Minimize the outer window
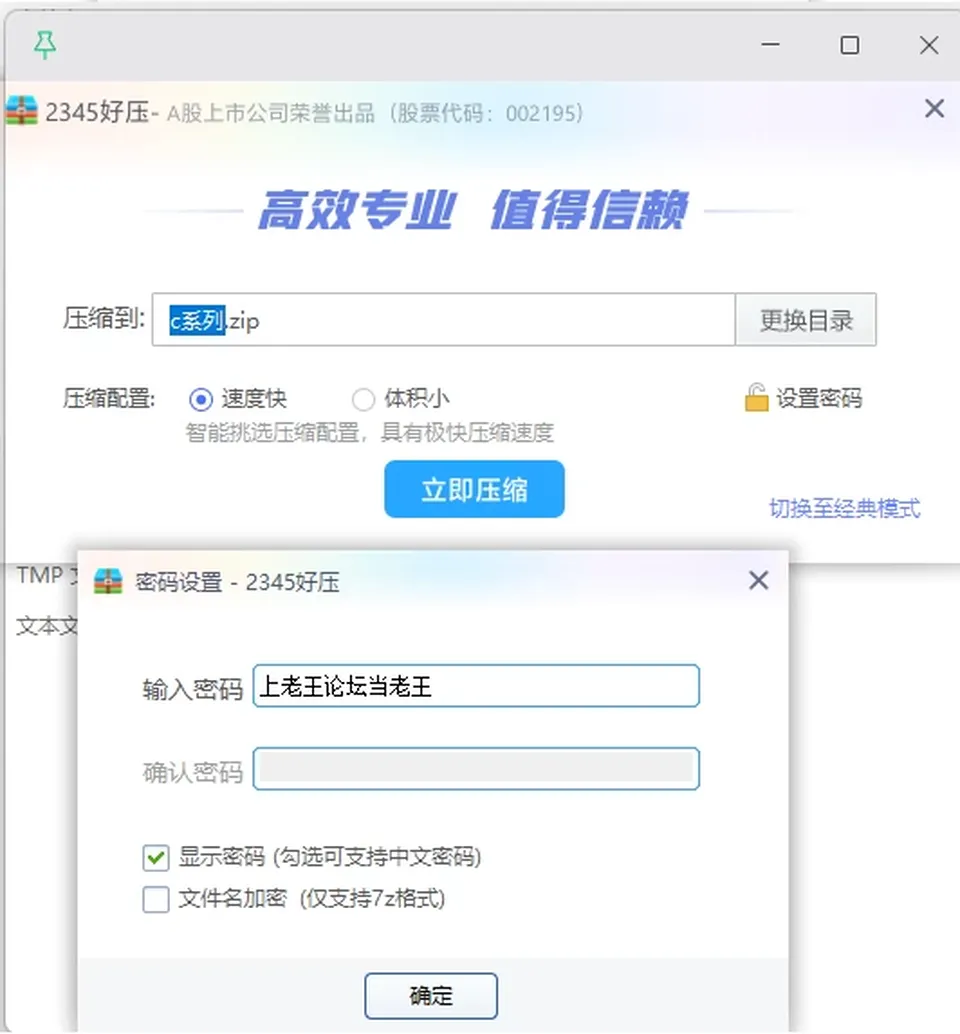The height and width of the screenshot is (1034, 960). pos(770,45)
